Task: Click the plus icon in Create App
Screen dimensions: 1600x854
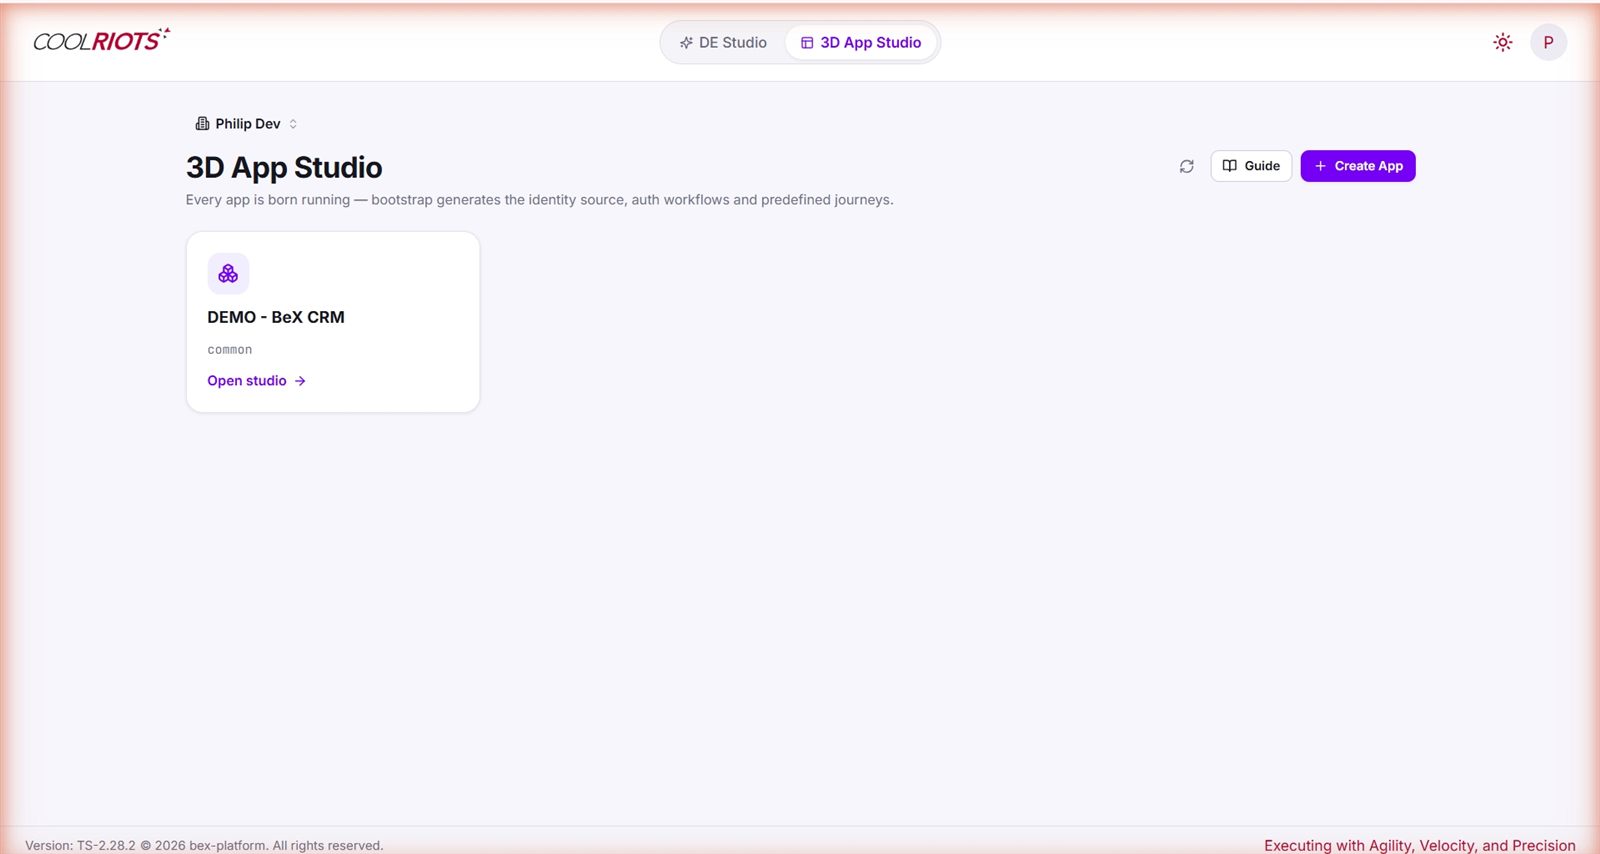Action: pyautogui.click(x=1320, y=166)
